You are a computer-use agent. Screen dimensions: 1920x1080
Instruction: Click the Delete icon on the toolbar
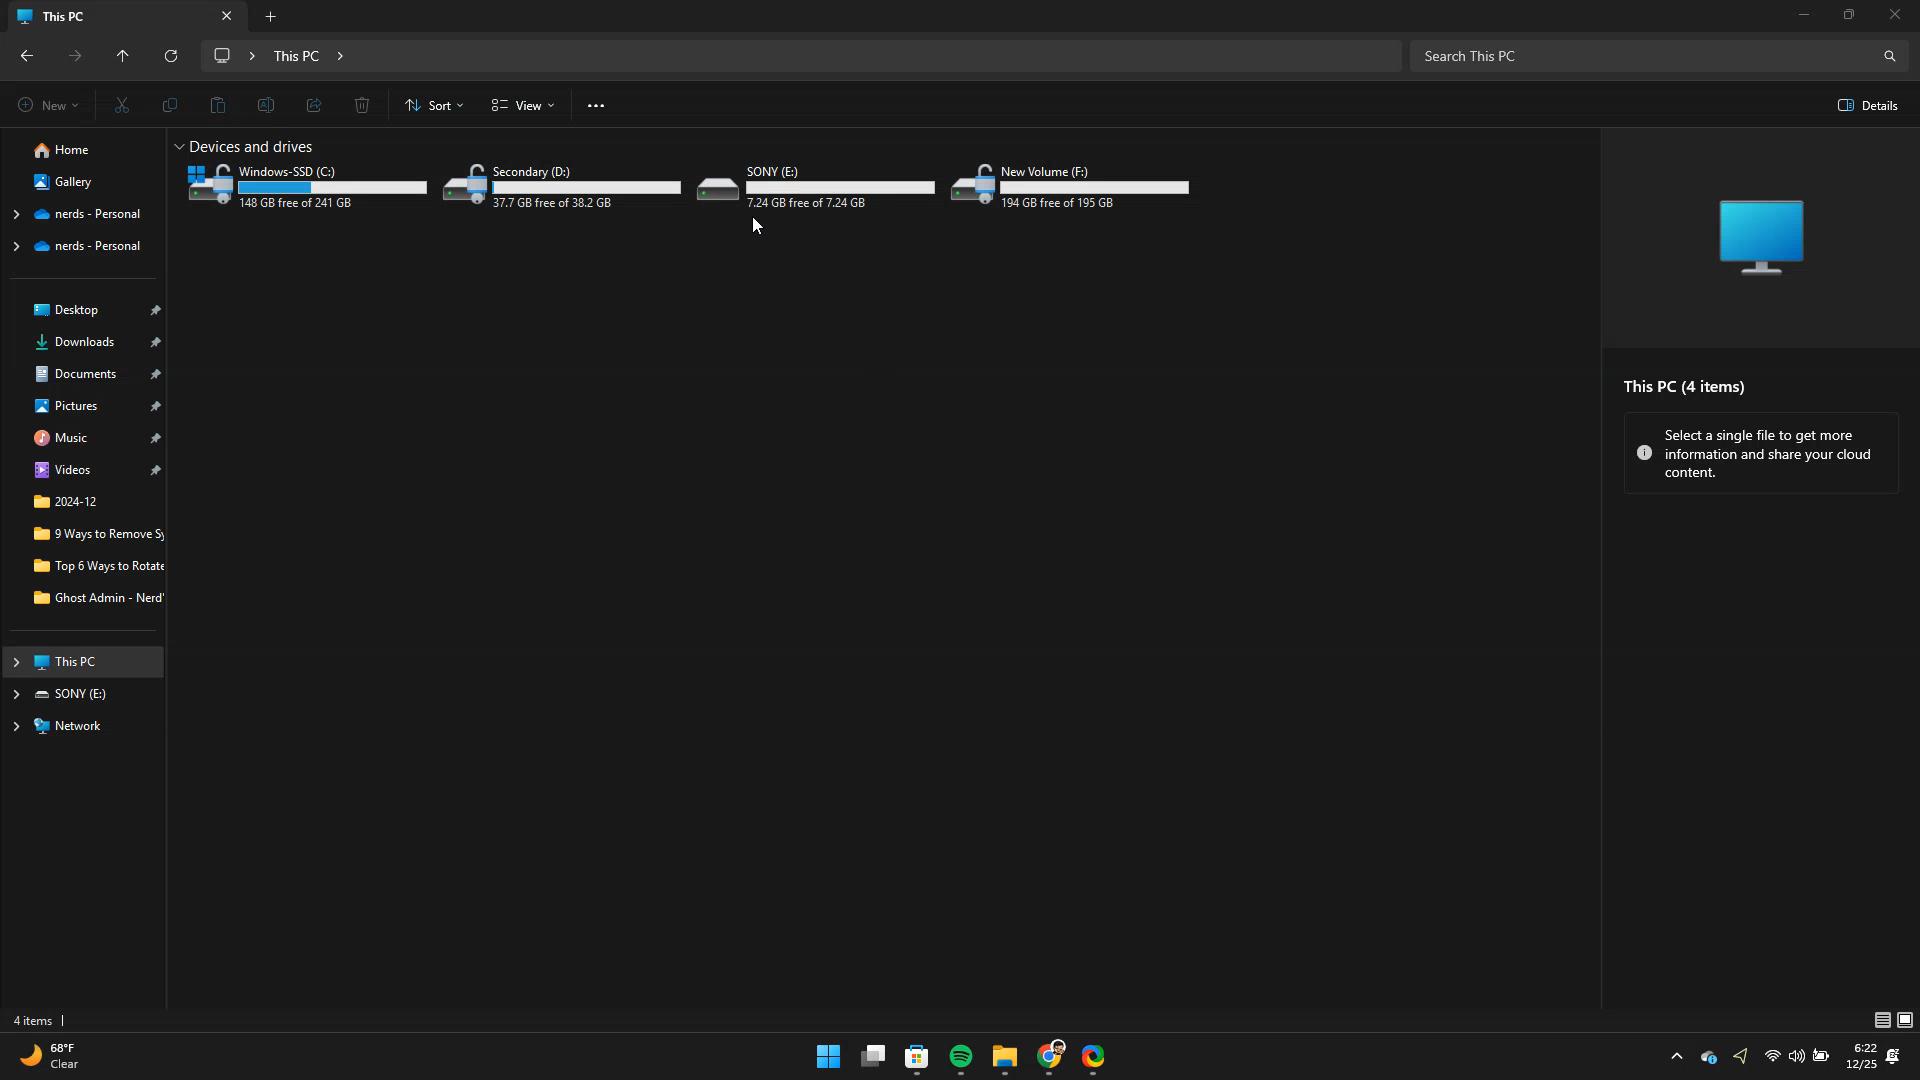click(x=361, y=105)
